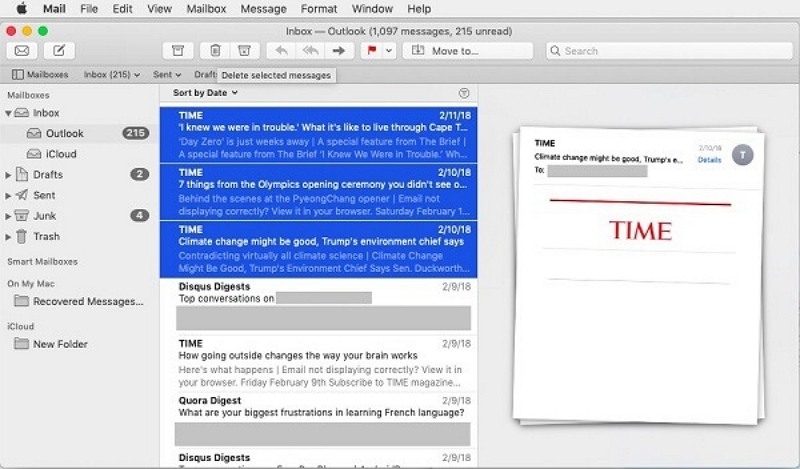This screenshot has height=469, width=800.
Task: Click the Reply All double-arrow icon
Action: click(x=310, y=51)
